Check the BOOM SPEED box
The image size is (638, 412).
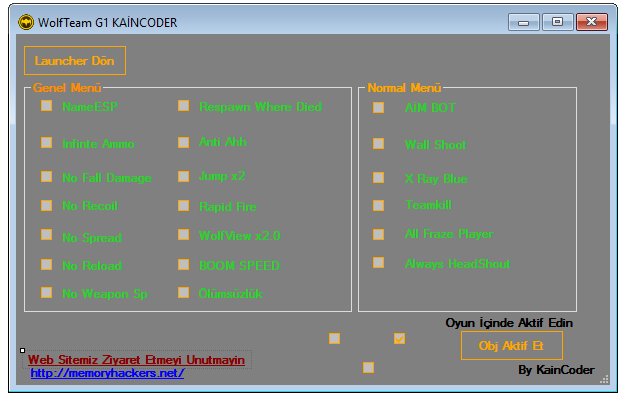pos(184,265)
